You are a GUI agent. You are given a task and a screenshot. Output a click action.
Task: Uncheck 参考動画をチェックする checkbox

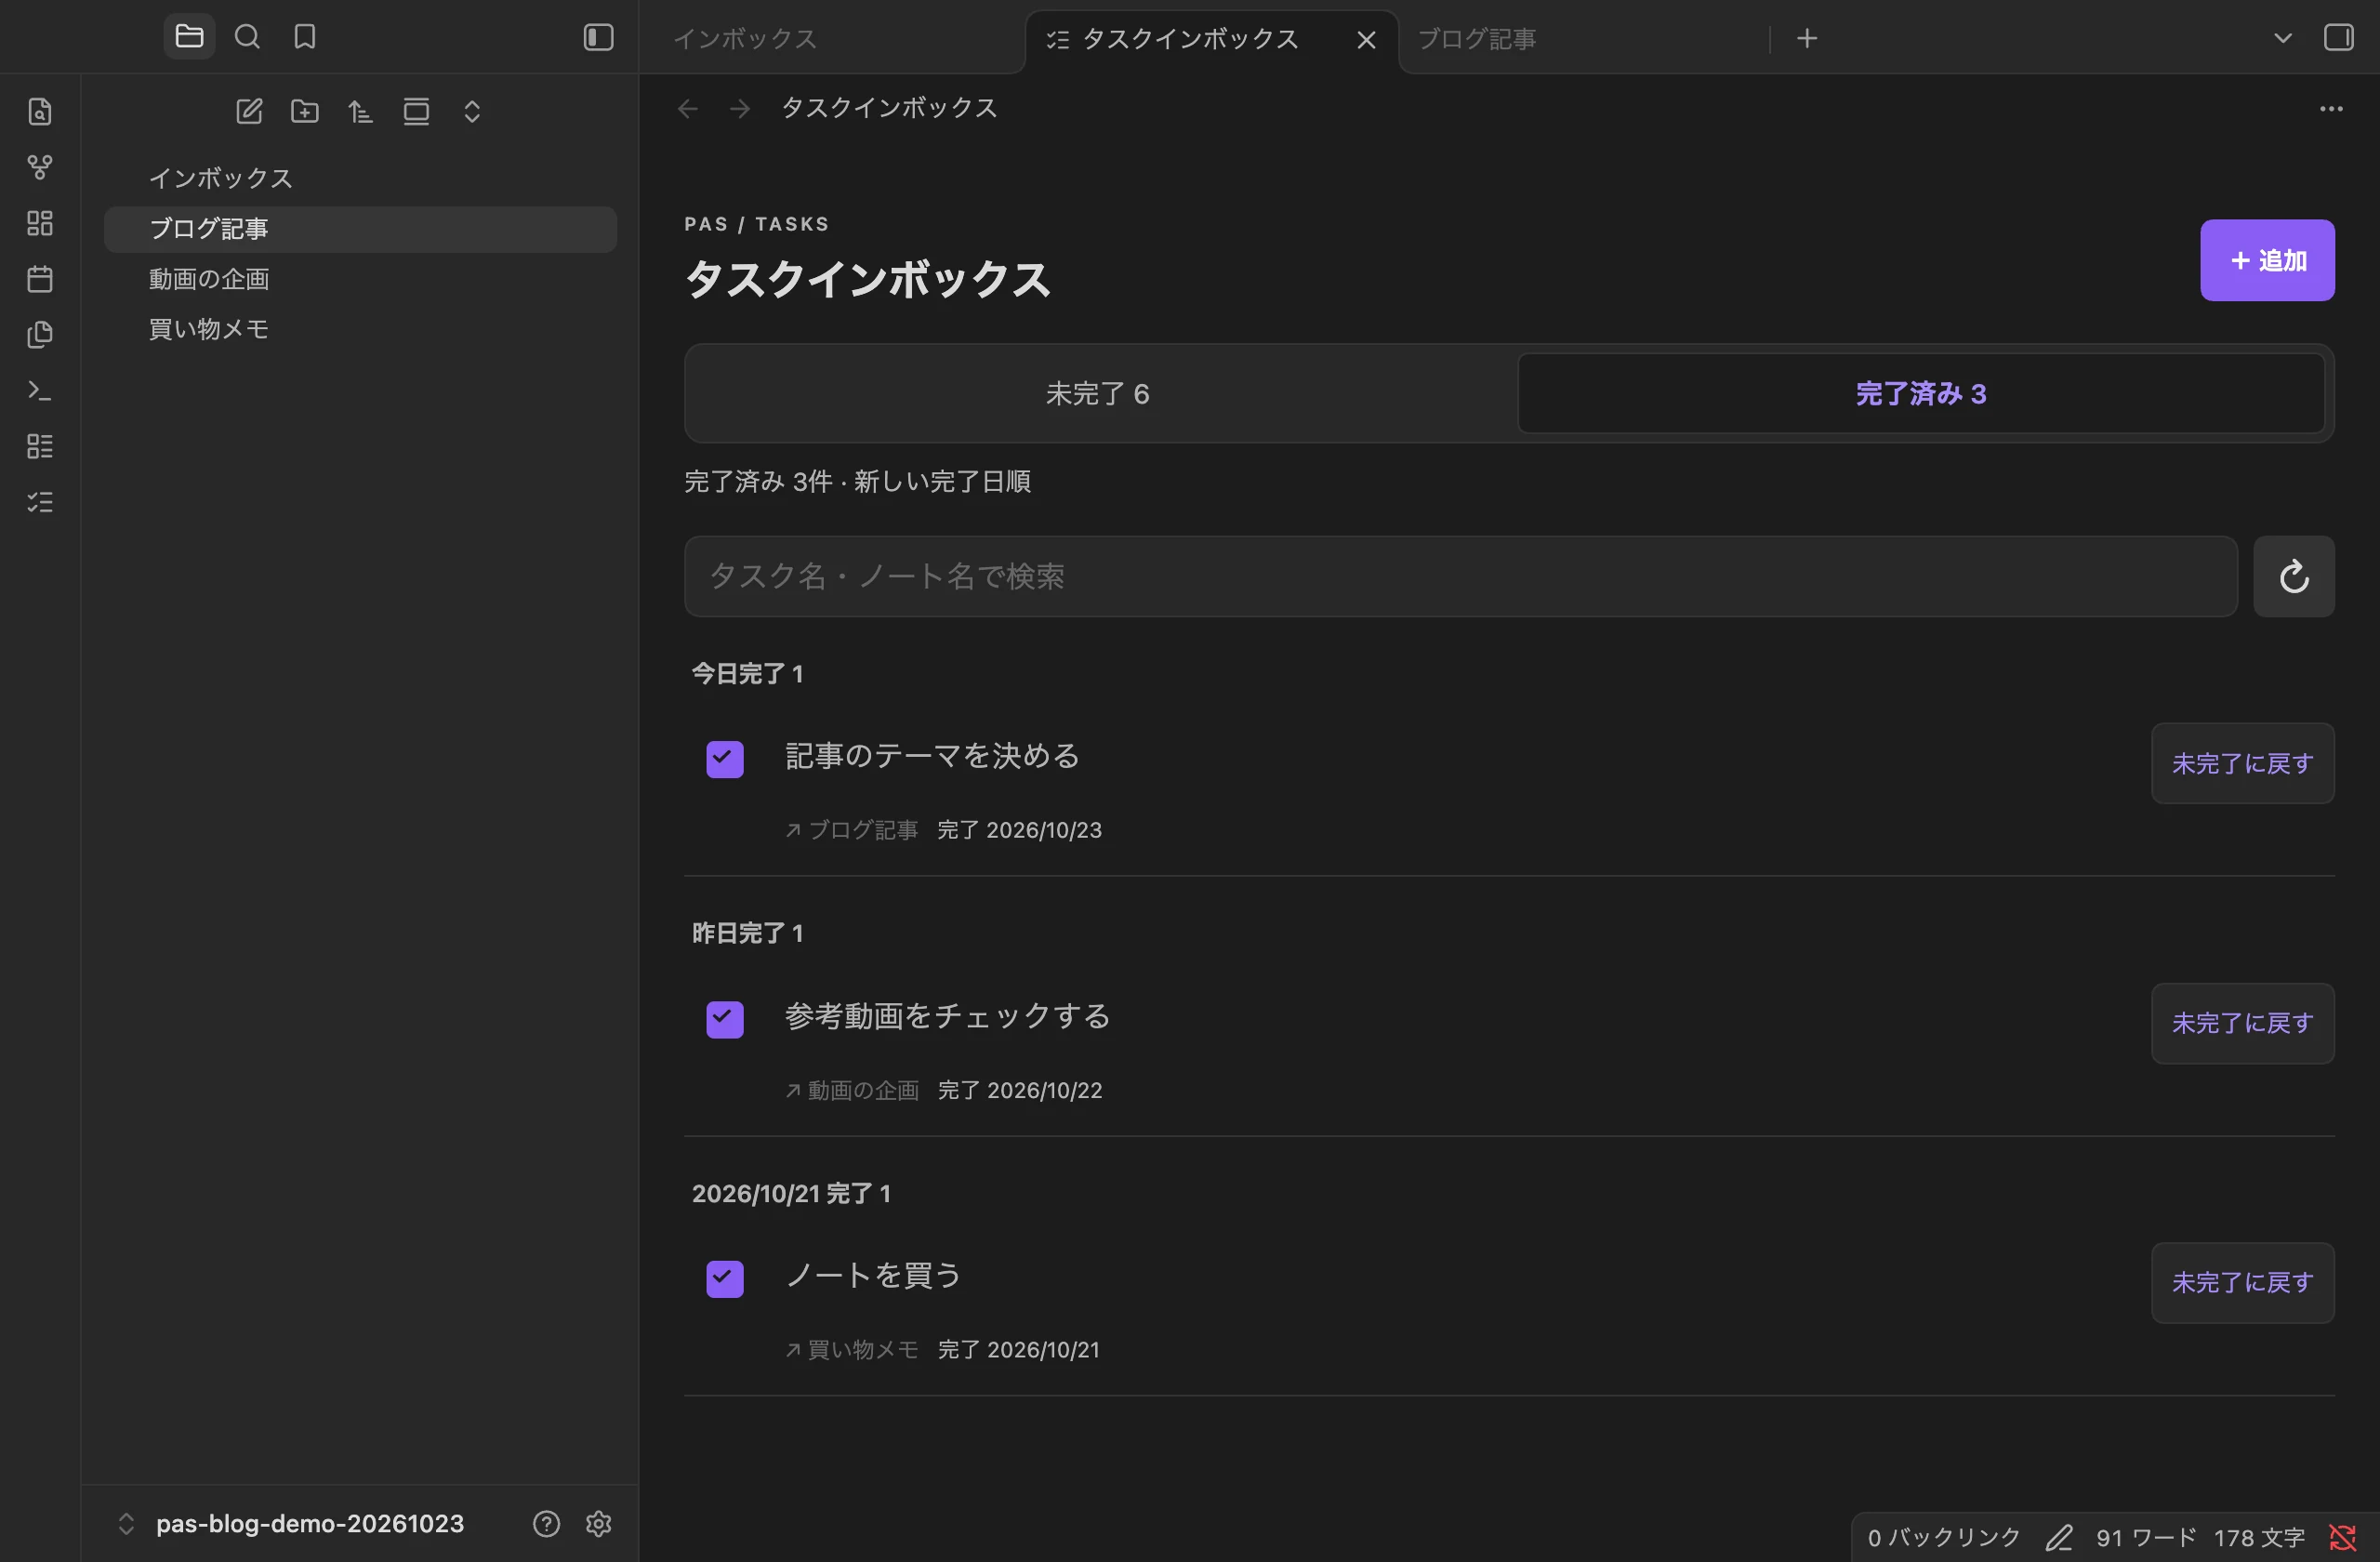[x=724, y=1019]
